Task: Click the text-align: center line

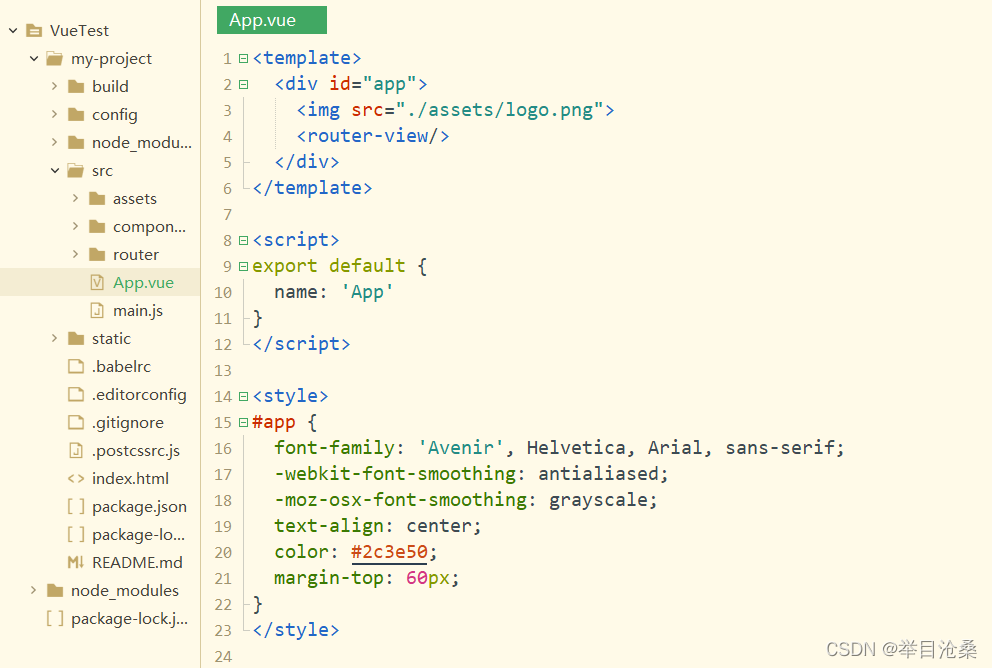Action: coord(378,526)
